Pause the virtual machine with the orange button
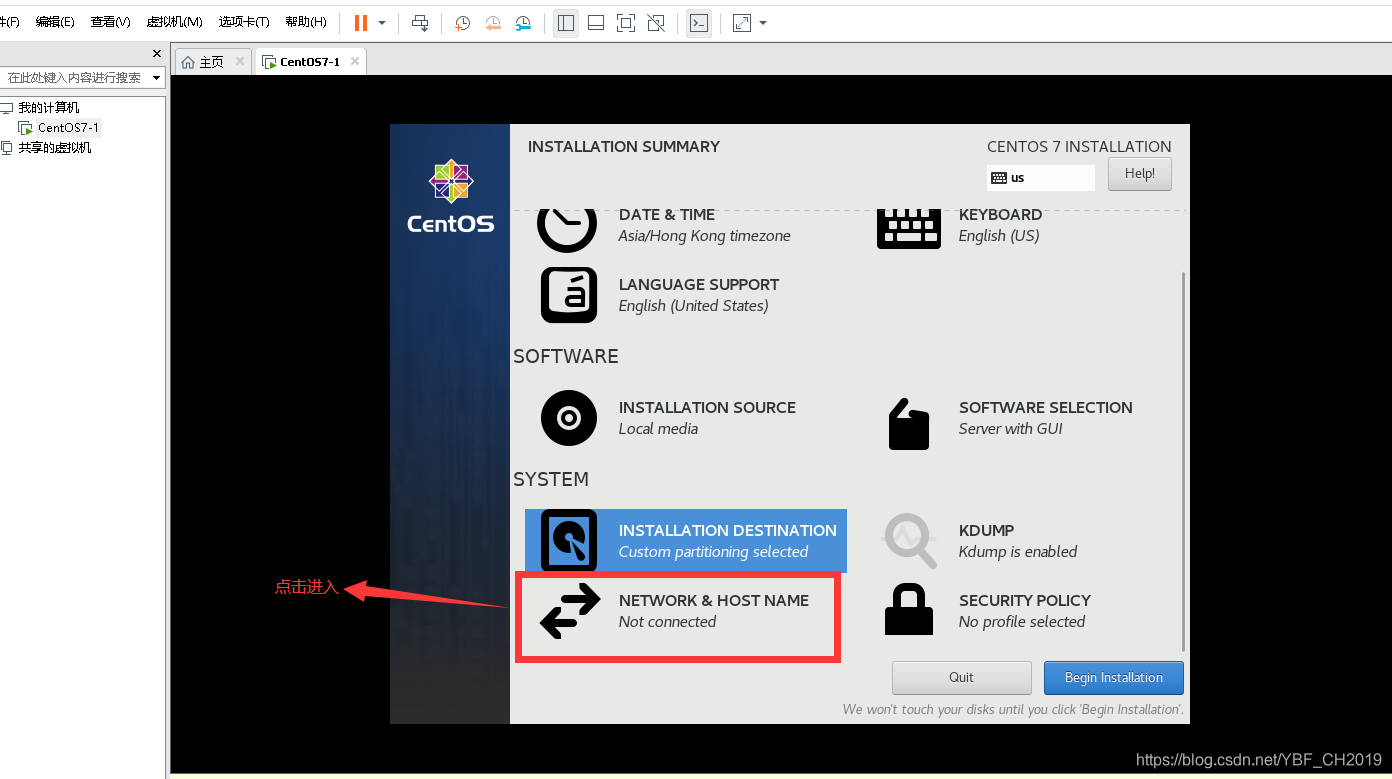Viewport: 1392px width, 779px height. click(361, 22)
